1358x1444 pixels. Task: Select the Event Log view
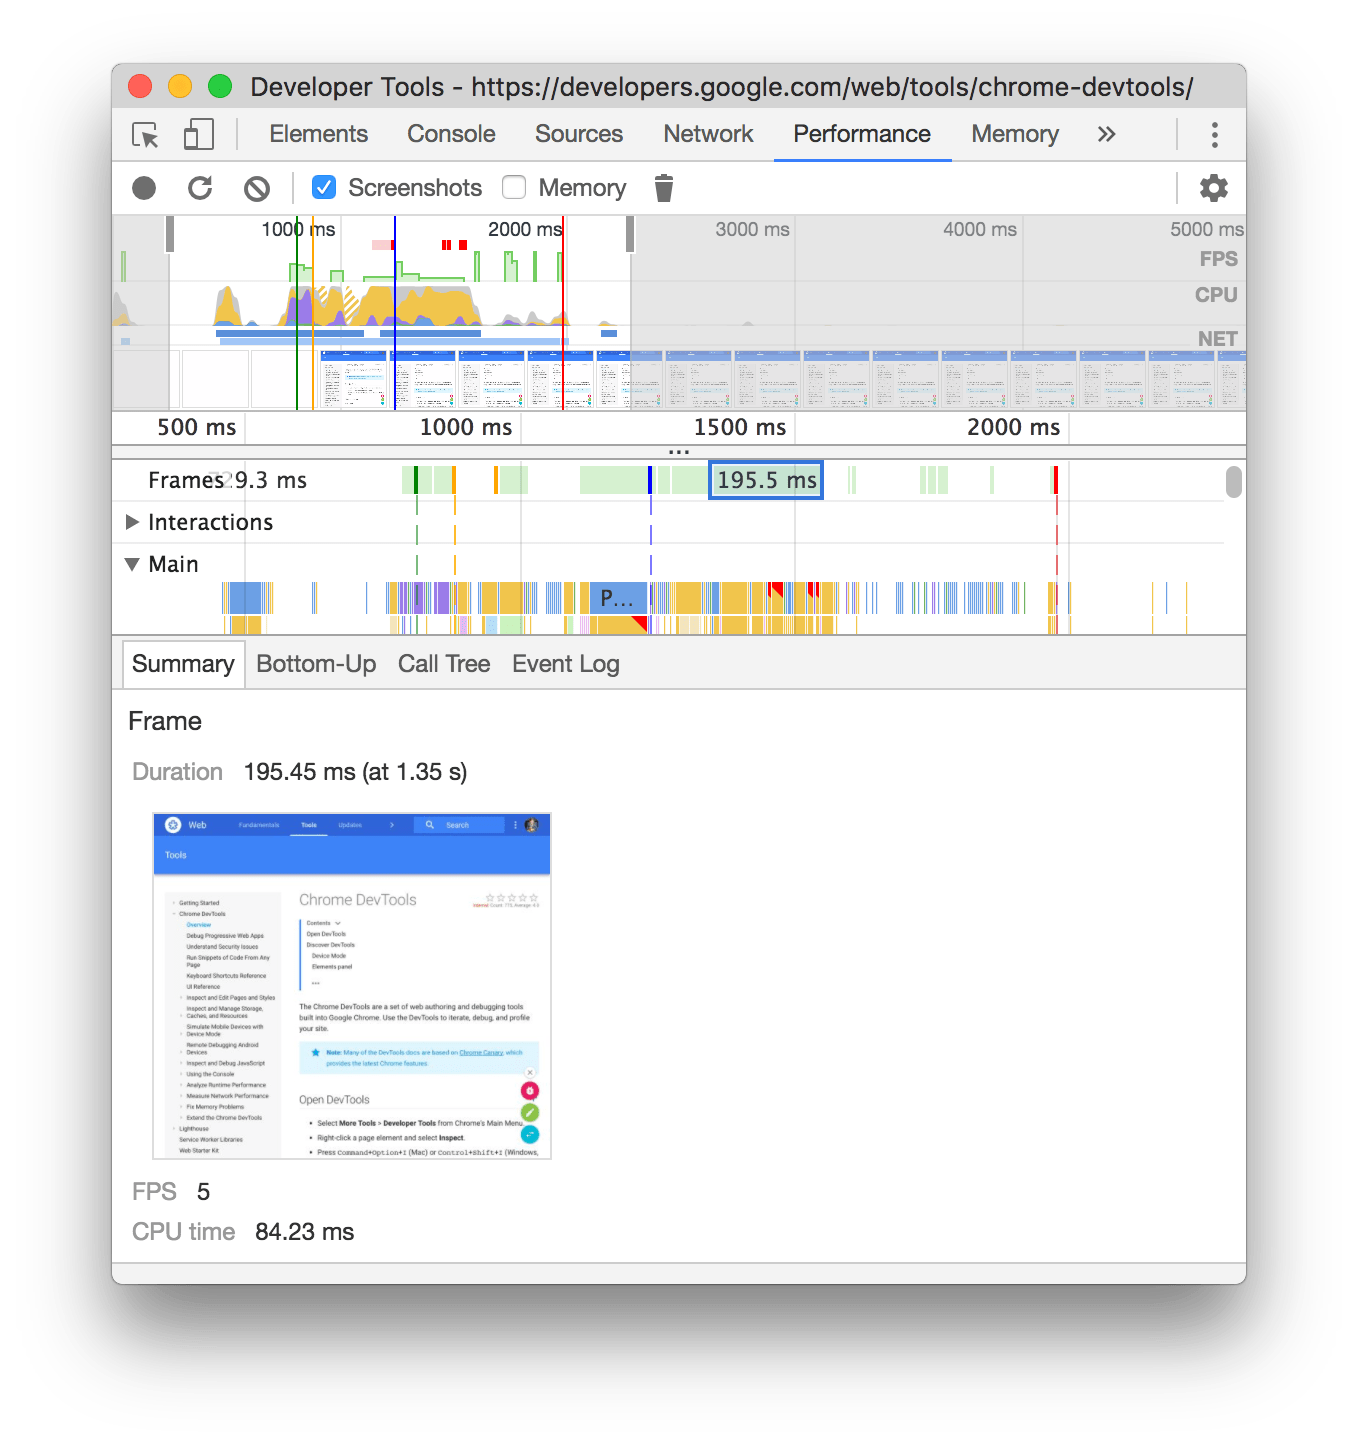point(565,663)
